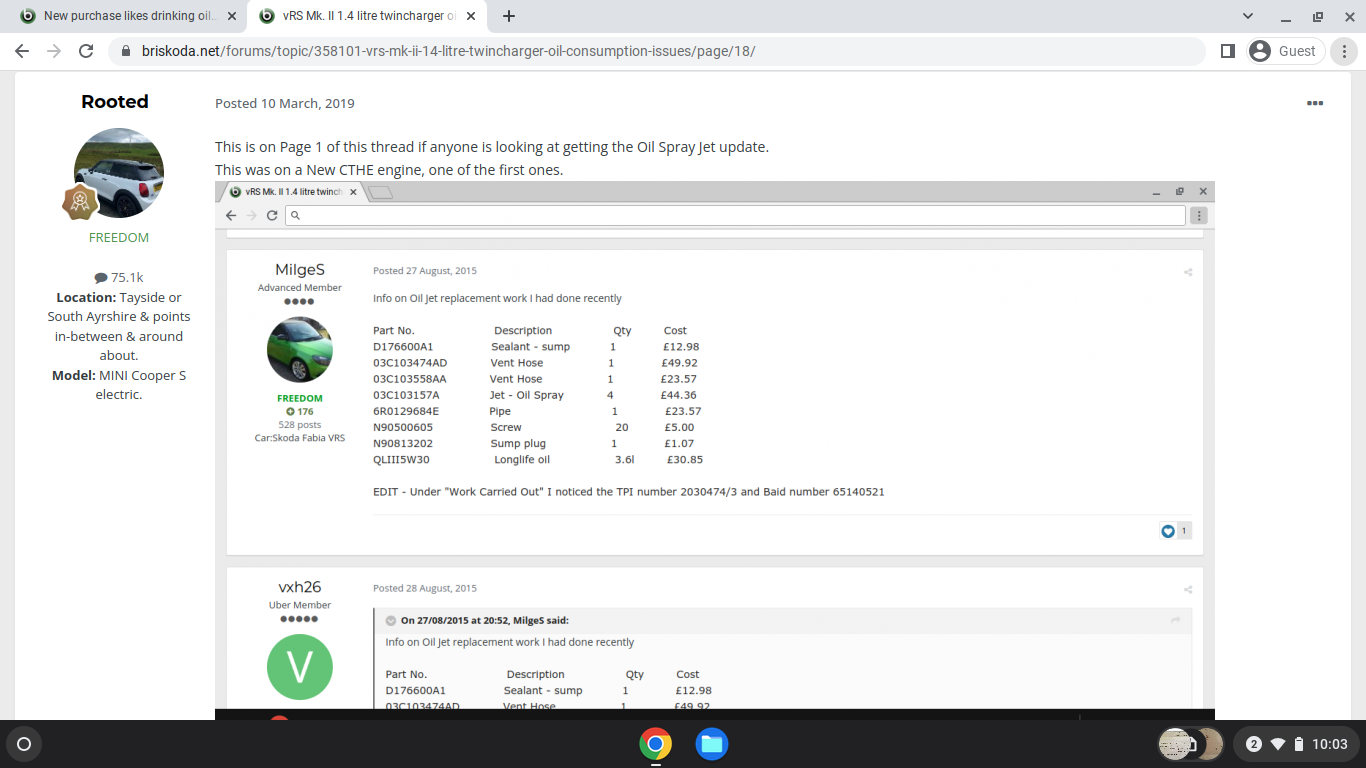Screen dimensions: 1366x768
Task: Expand the tab search chevron
Action: pos(1248,16)
